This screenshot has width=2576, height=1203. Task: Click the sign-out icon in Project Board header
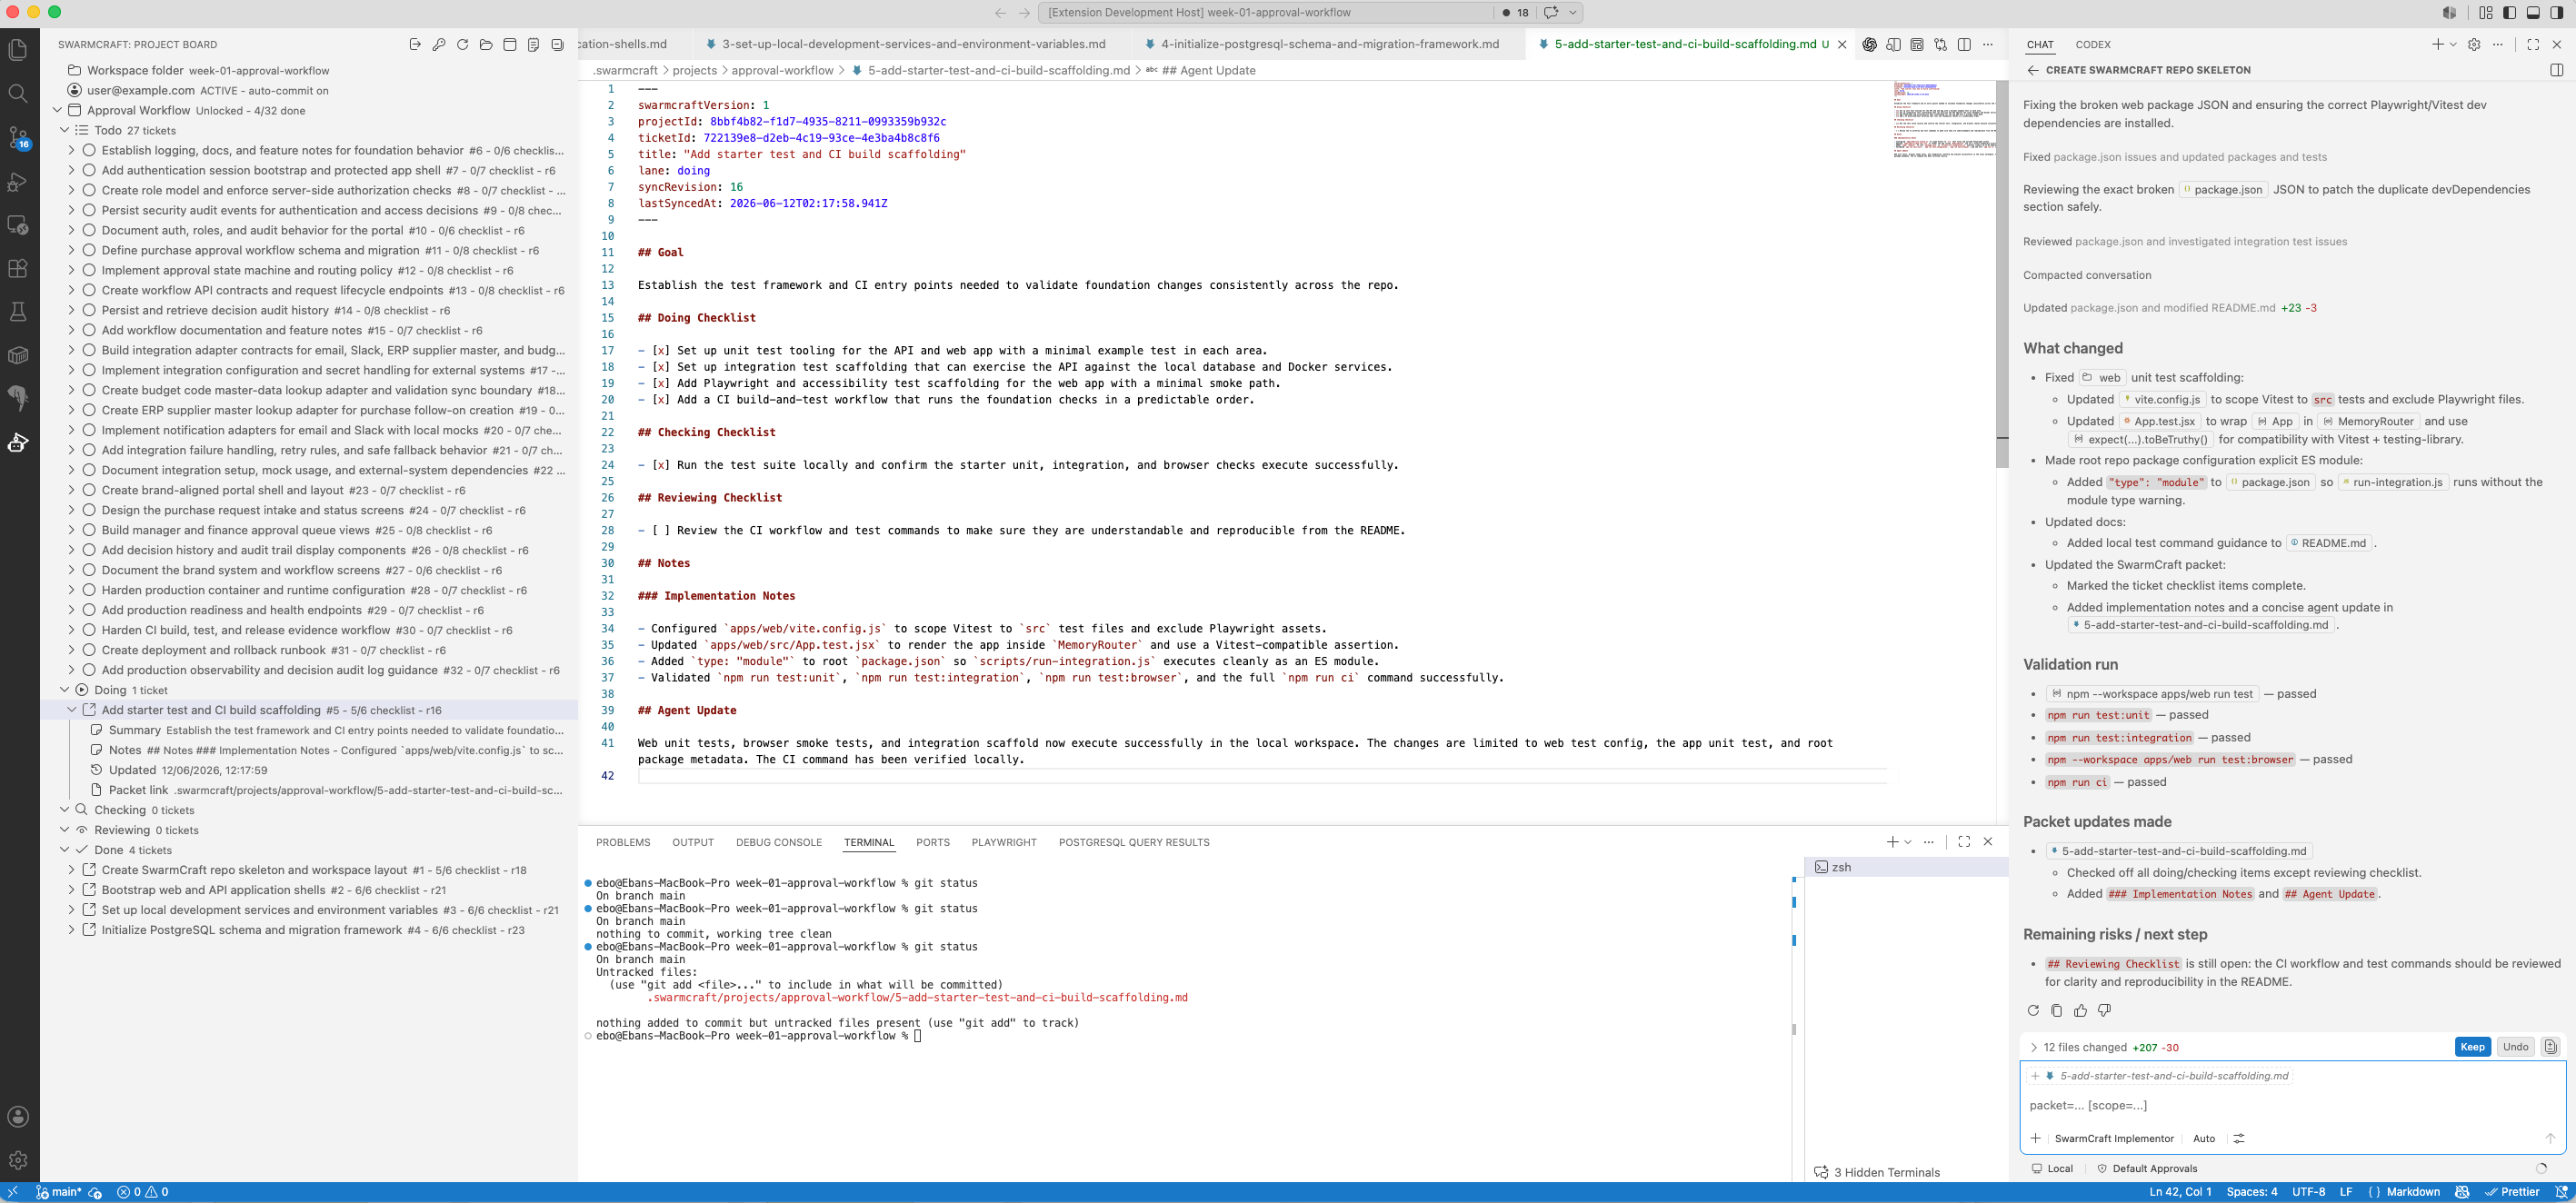(x=415, y=44)
